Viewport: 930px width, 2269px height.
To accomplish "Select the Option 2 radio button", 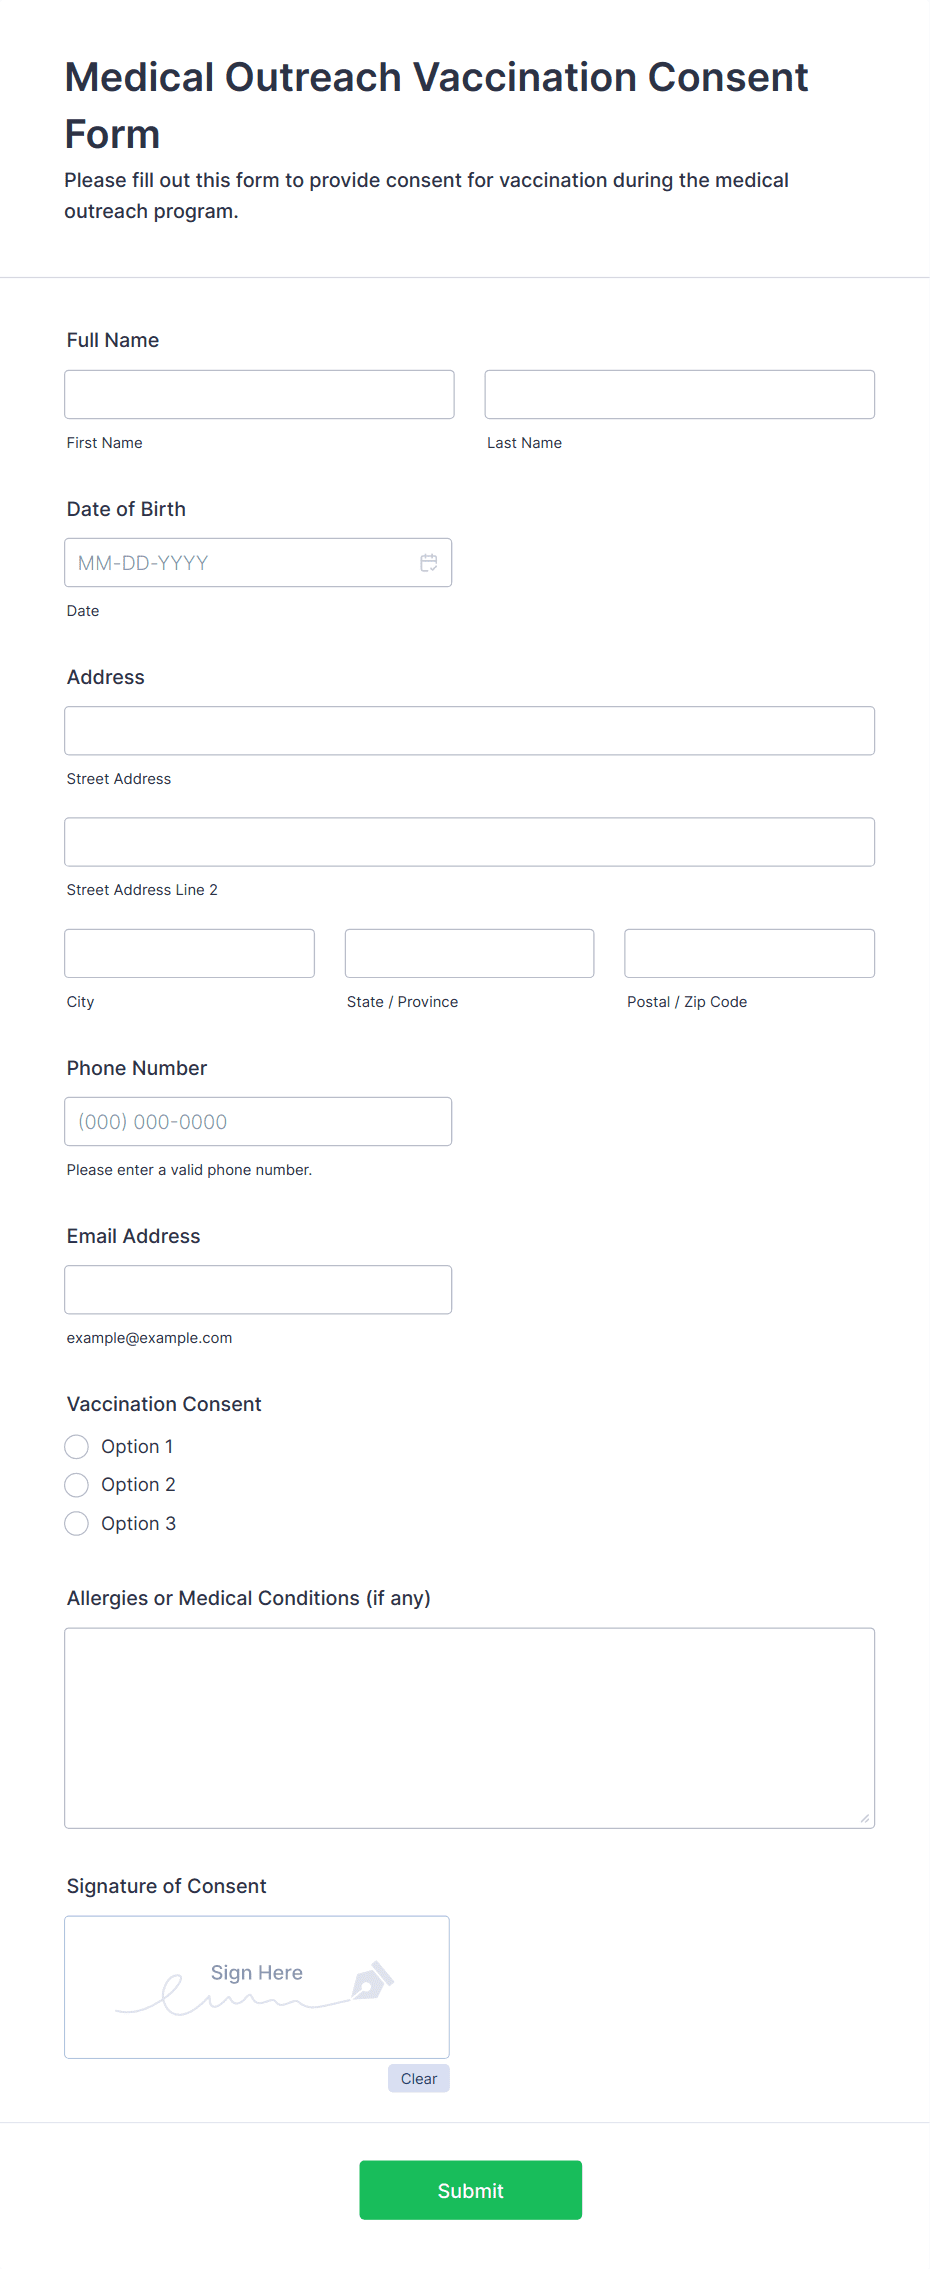I will point(76,1484).
